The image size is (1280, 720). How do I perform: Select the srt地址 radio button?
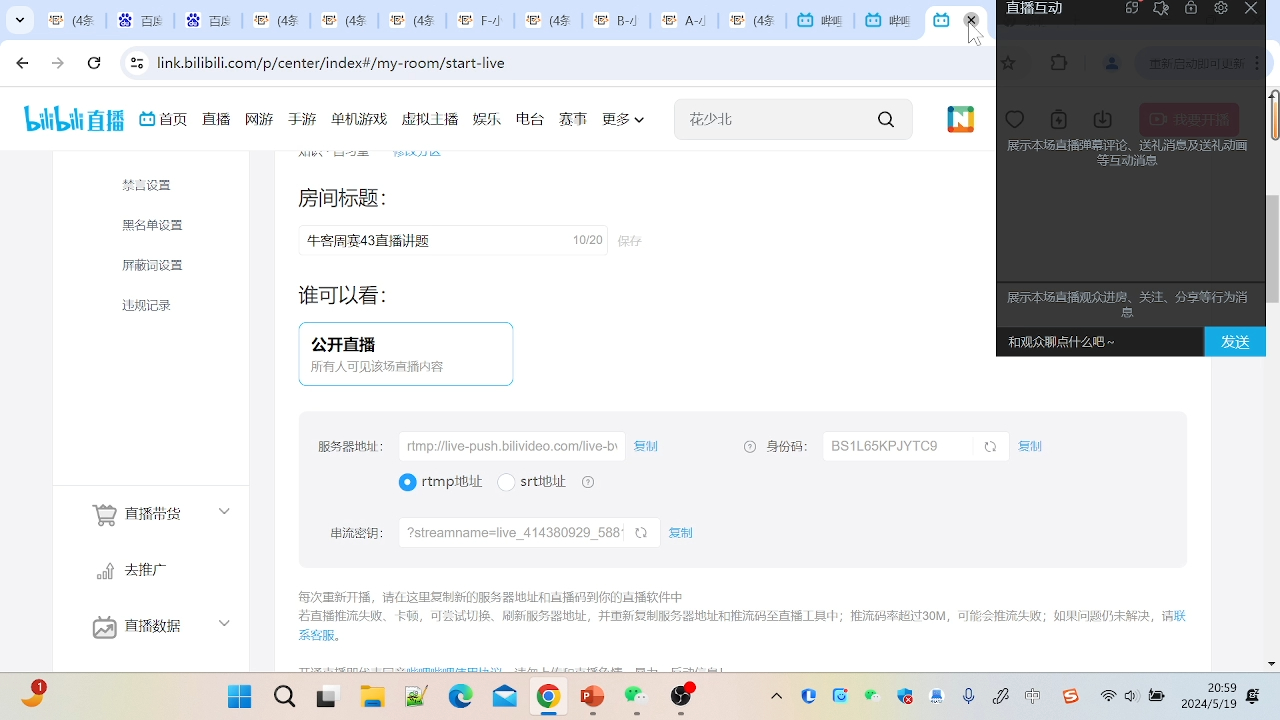(506, 482)
